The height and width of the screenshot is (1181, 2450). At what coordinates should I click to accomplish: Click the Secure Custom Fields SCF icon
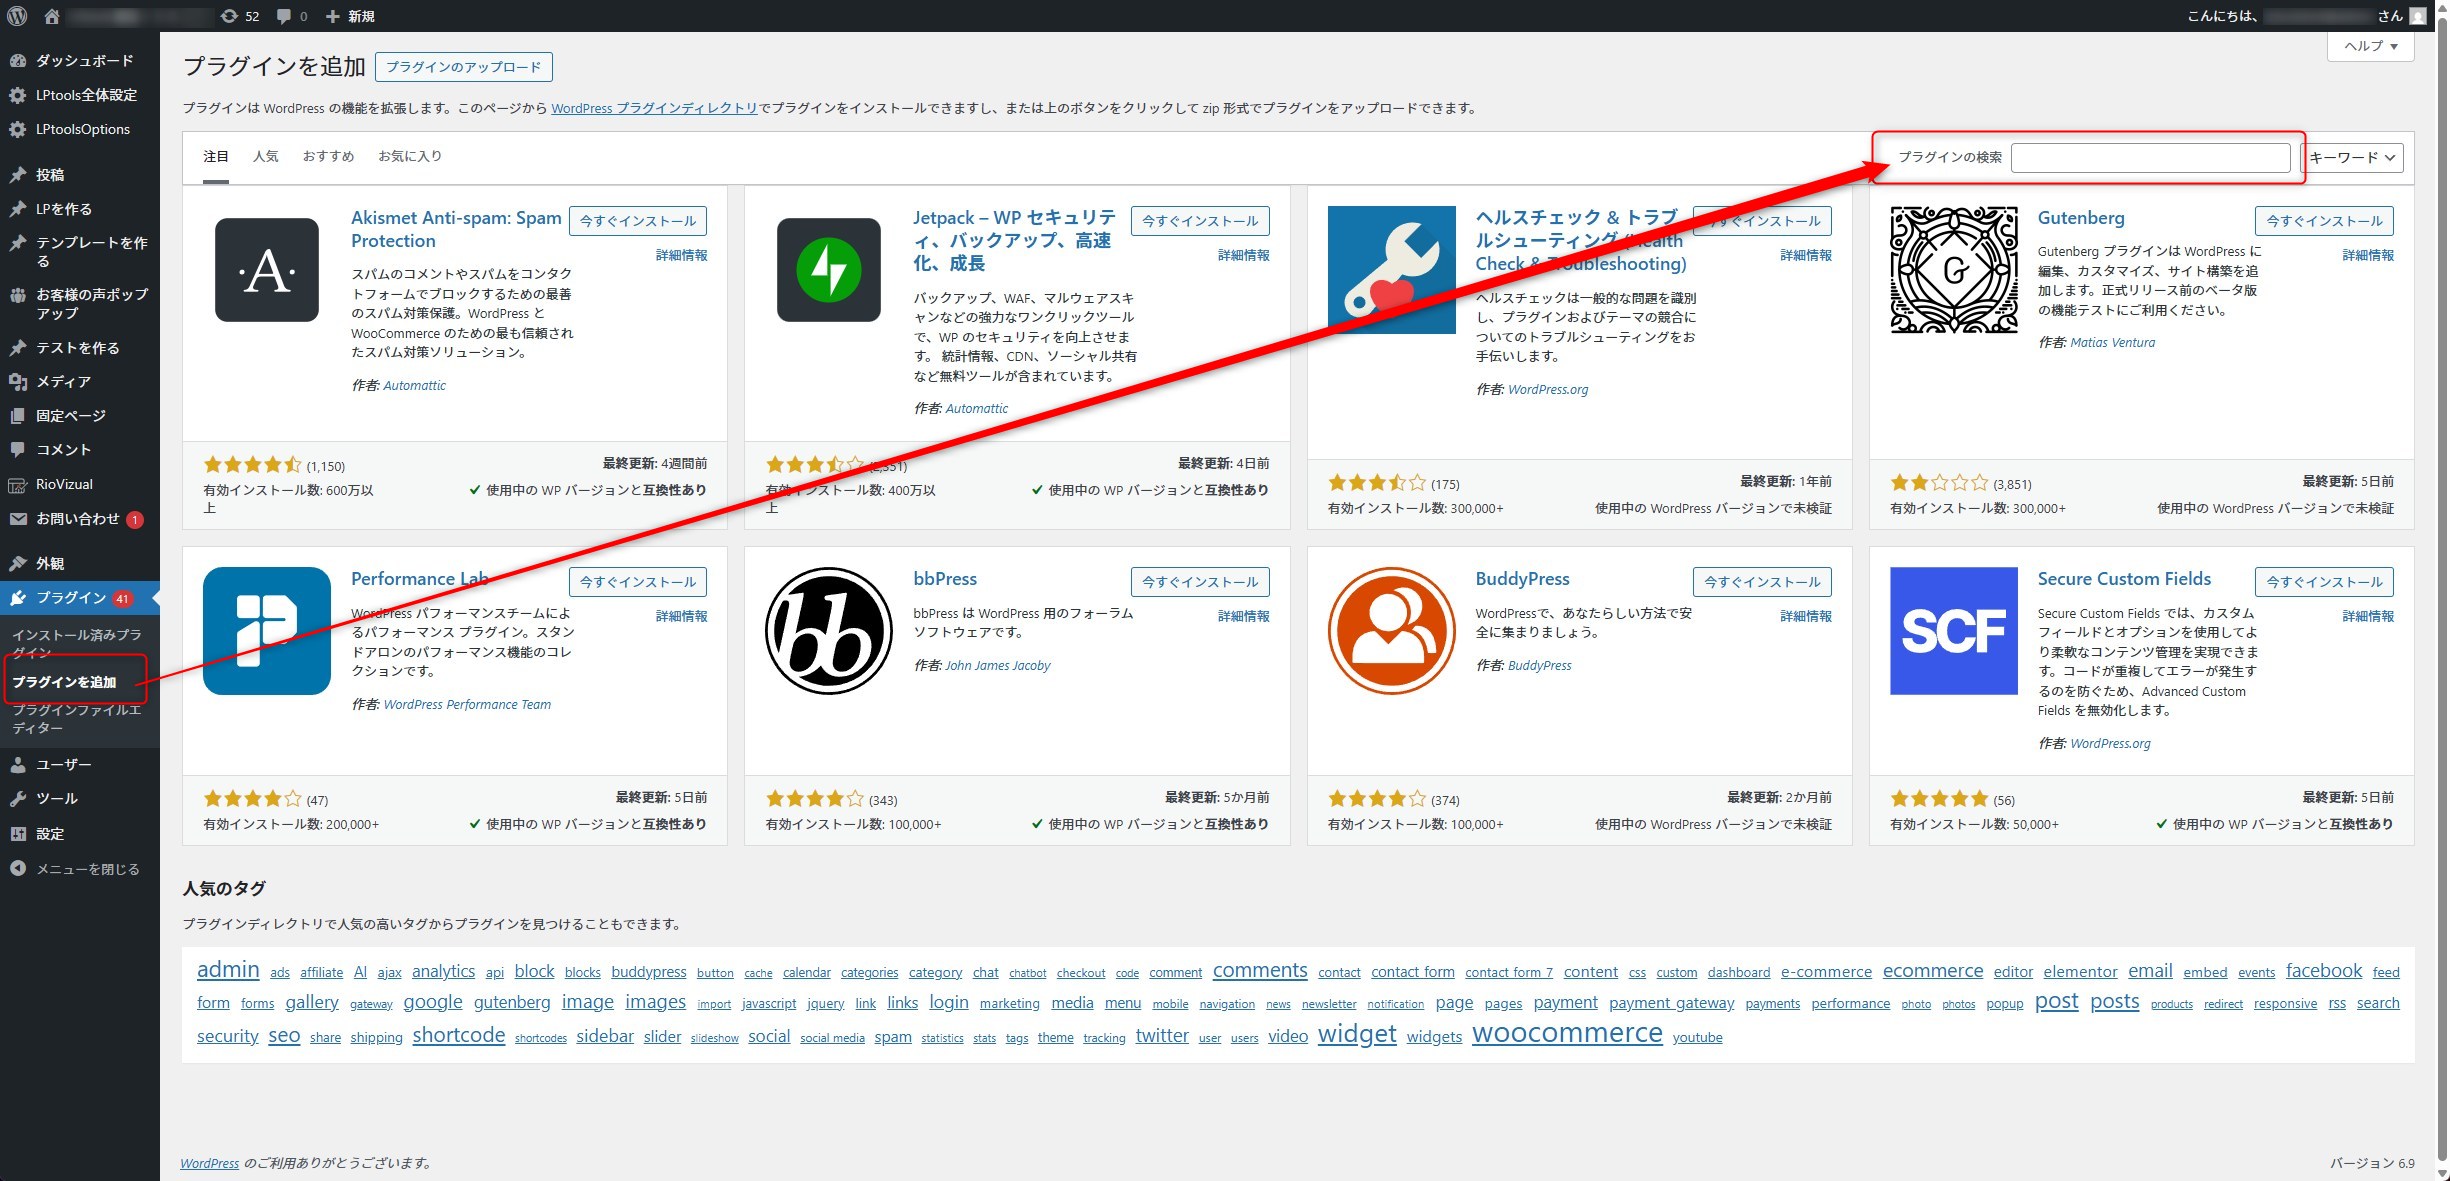click(1953, 631)
